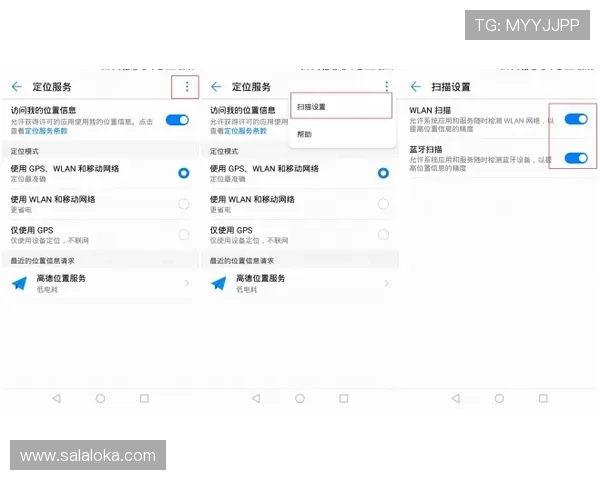The width and height of the screenshot is (600, 480).
Task: Tap Android home circle under menu-open 定位服务 screen
Action: tap(300, 398)
